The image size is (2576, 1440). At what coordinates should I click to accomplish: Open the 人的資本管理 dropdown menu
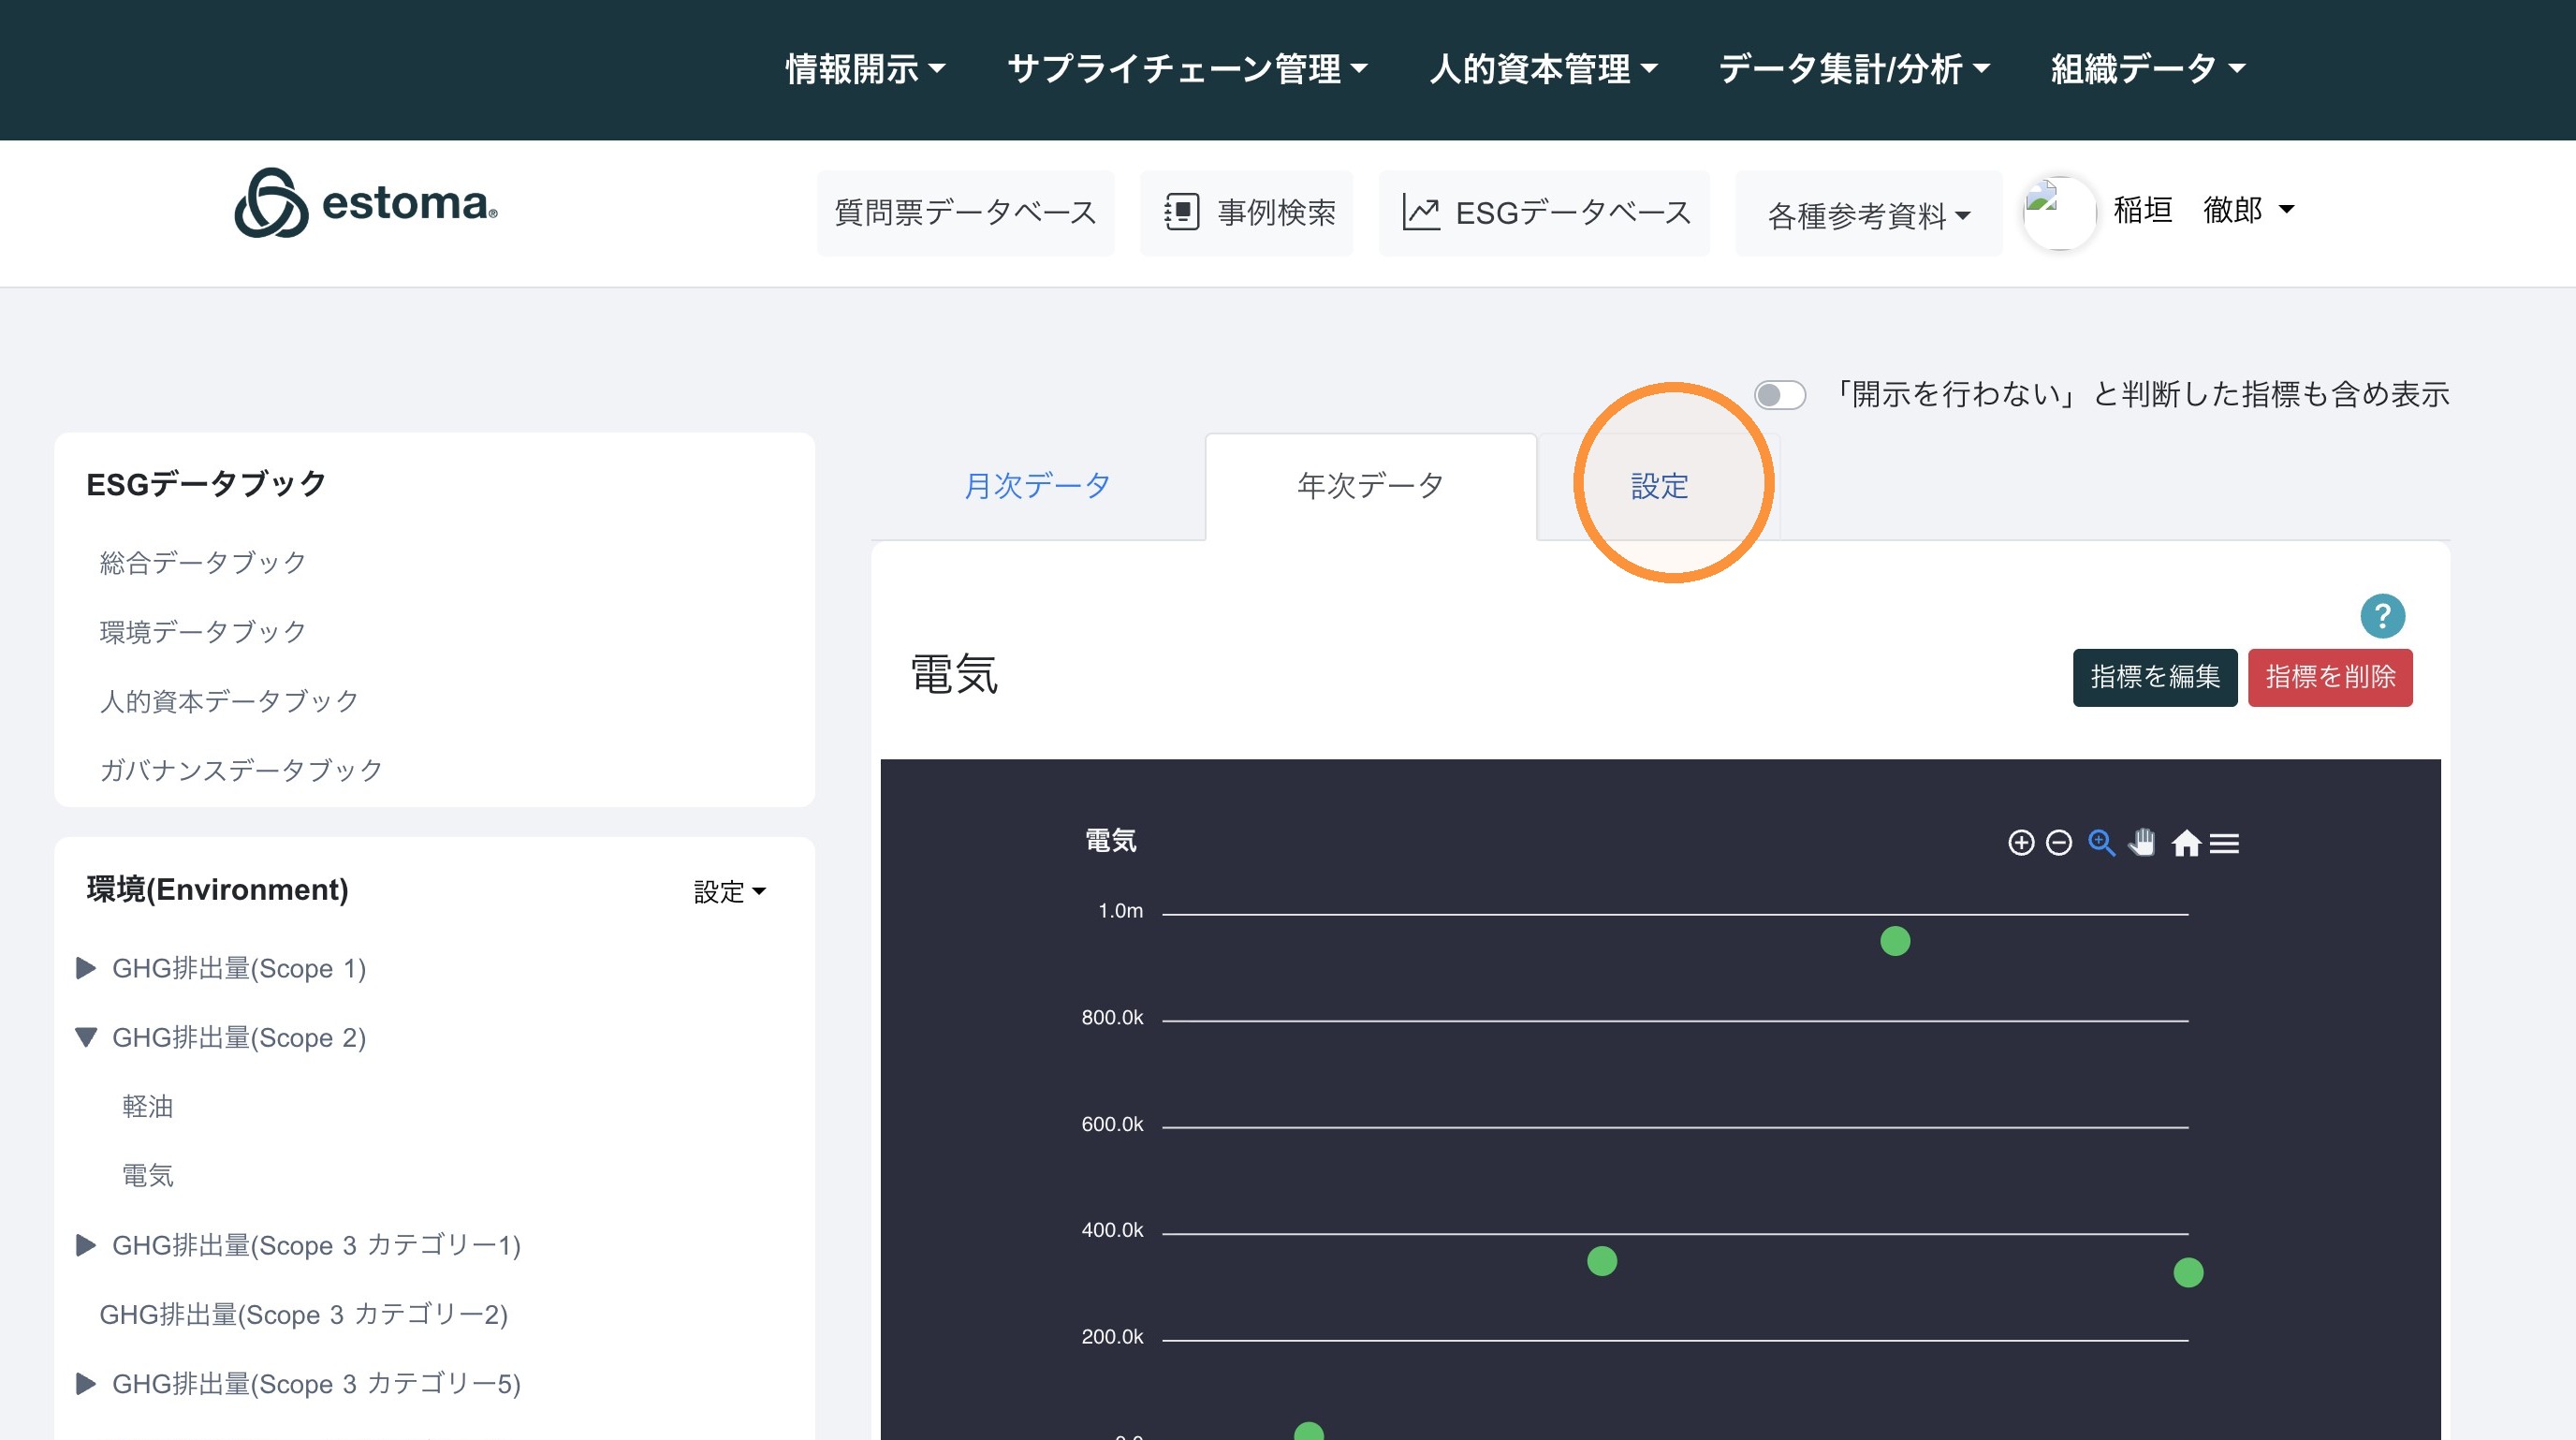[x=1543, y=69]
